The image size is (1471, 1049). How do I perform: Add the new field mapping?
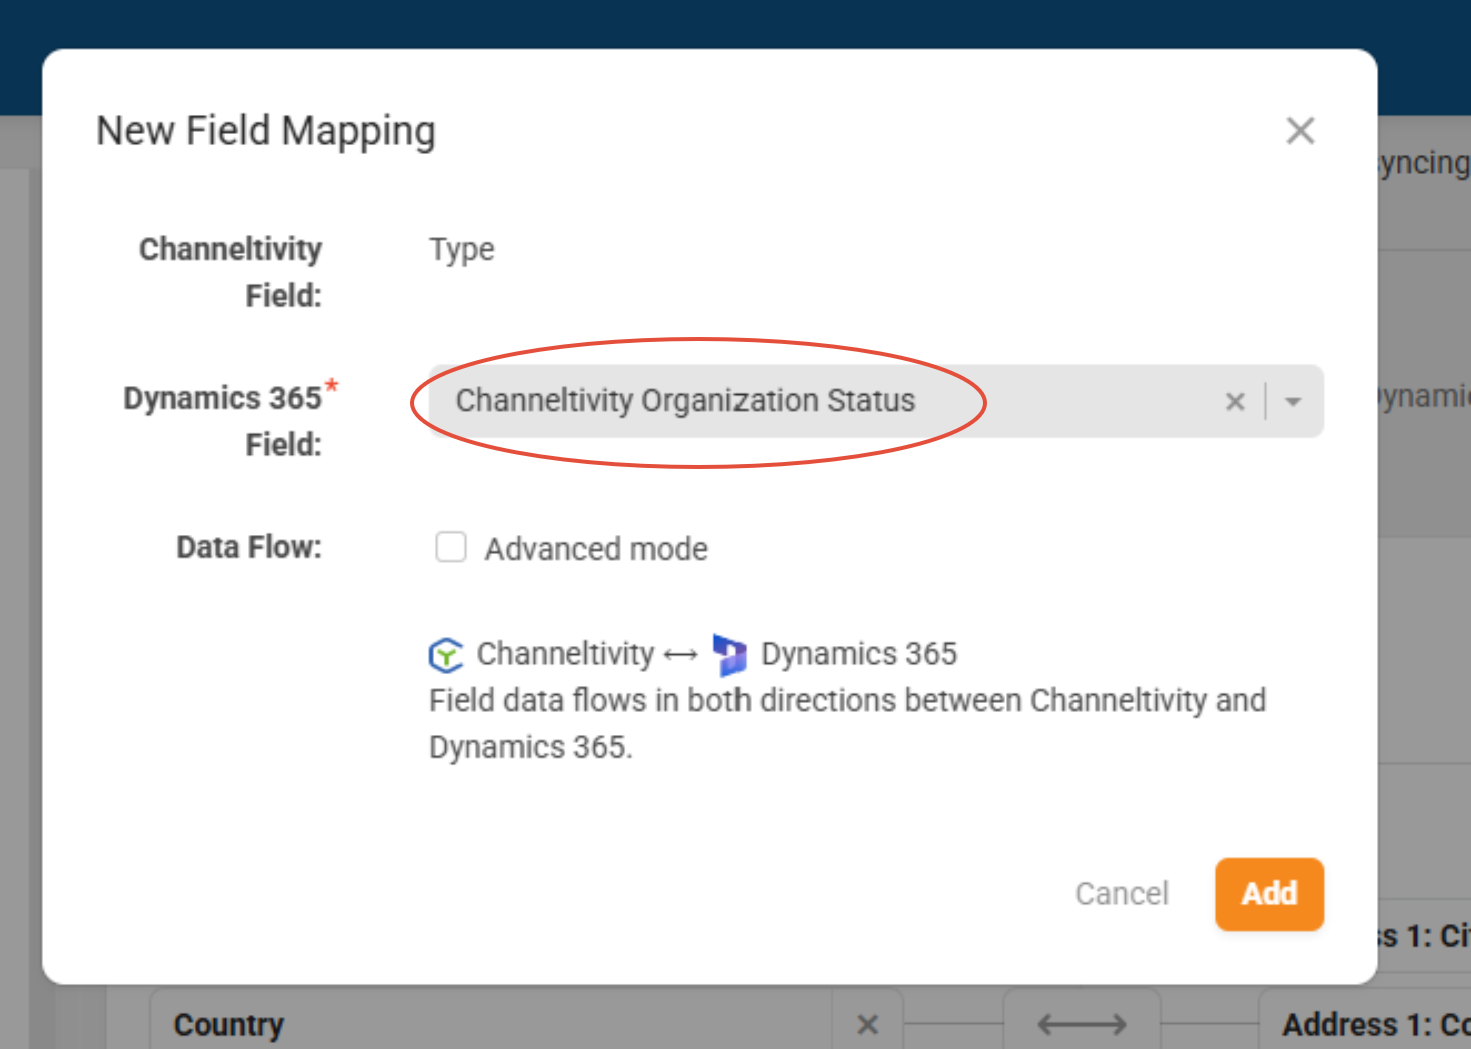[1269, 893]
